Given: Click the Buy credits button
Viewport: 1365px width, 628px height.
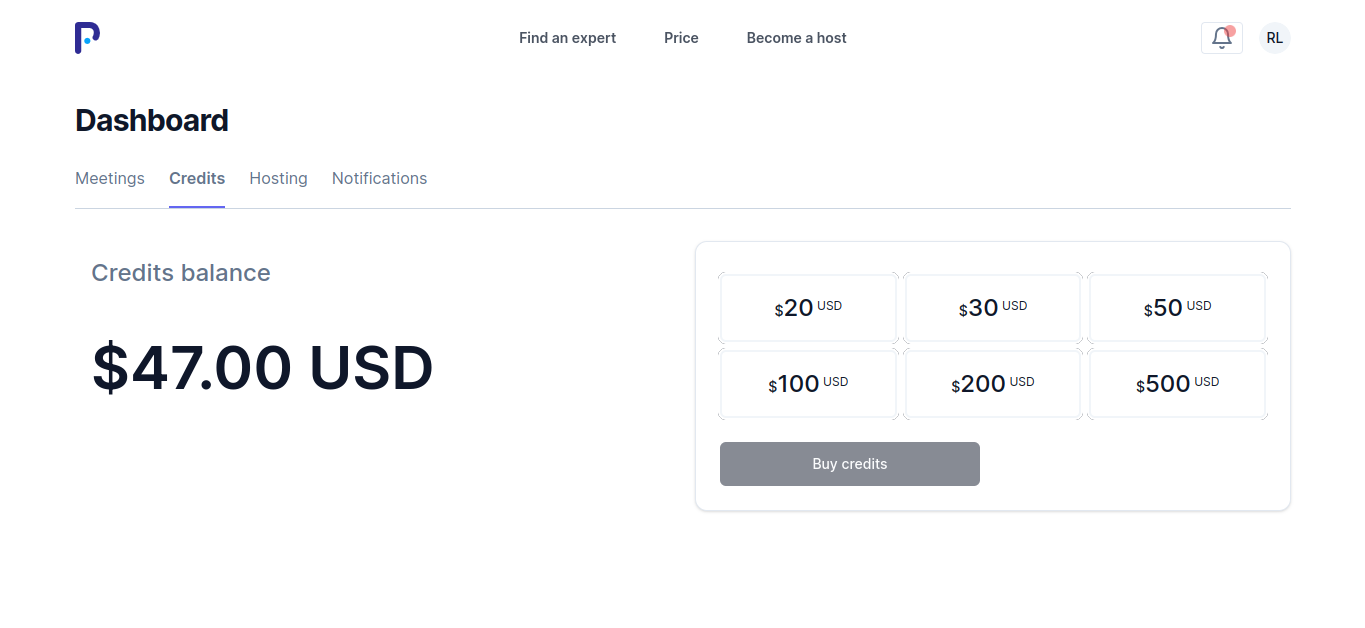Looking at the screenshot, I should tap(850, 464).
